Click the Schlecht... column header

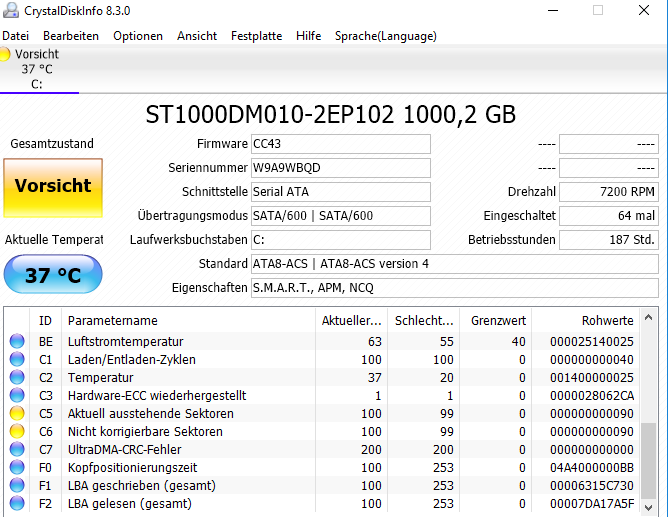(424, 320)
